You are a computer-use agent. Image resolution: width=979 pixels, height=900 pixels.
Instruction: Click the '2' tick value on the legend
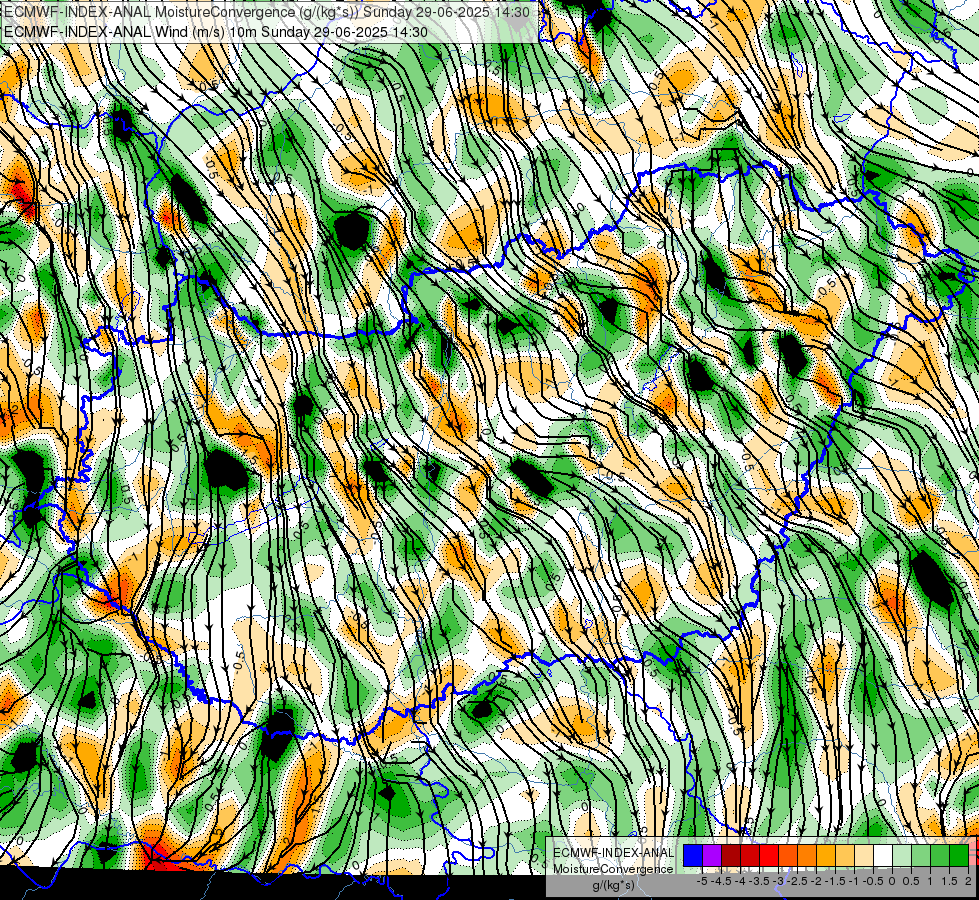968,881
